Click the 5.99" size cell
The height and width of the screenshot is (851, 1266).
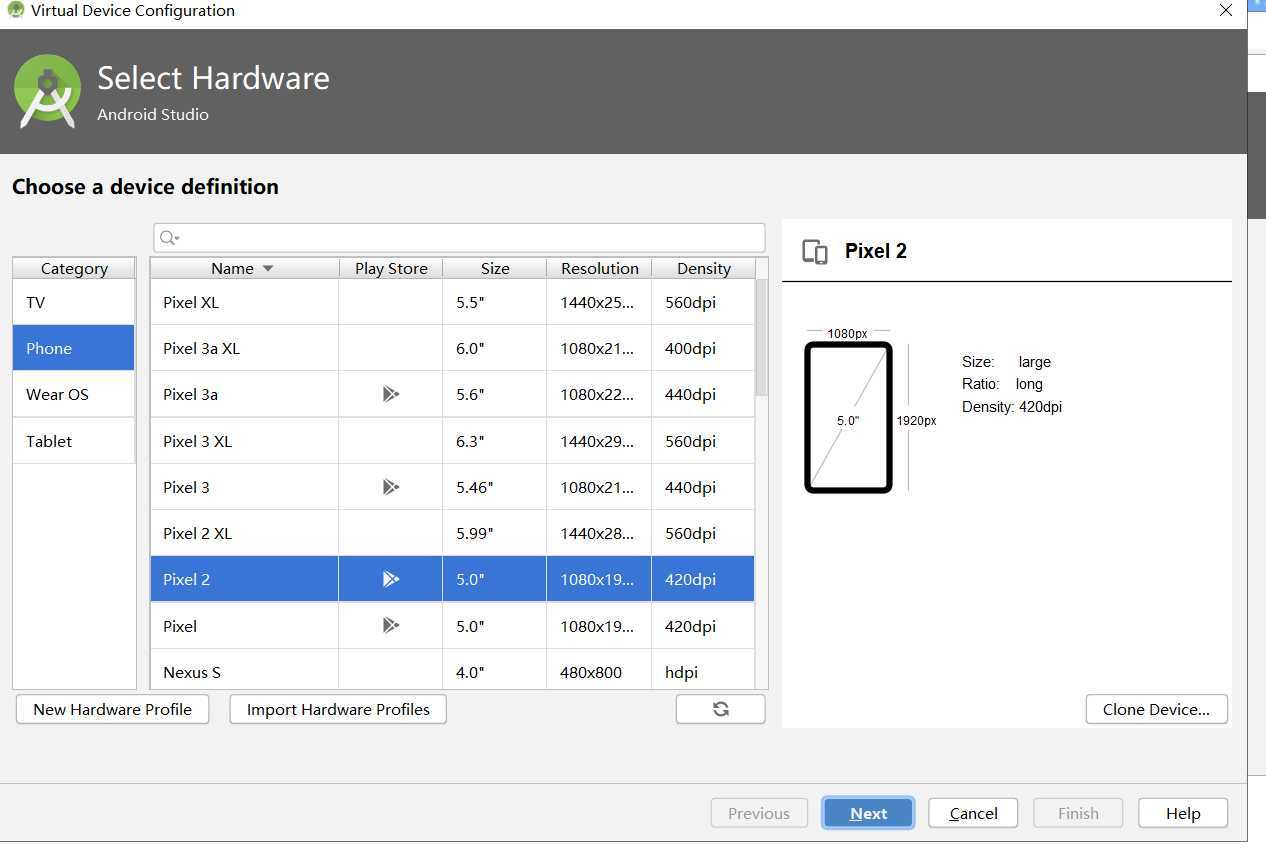[x=495, y=533]
